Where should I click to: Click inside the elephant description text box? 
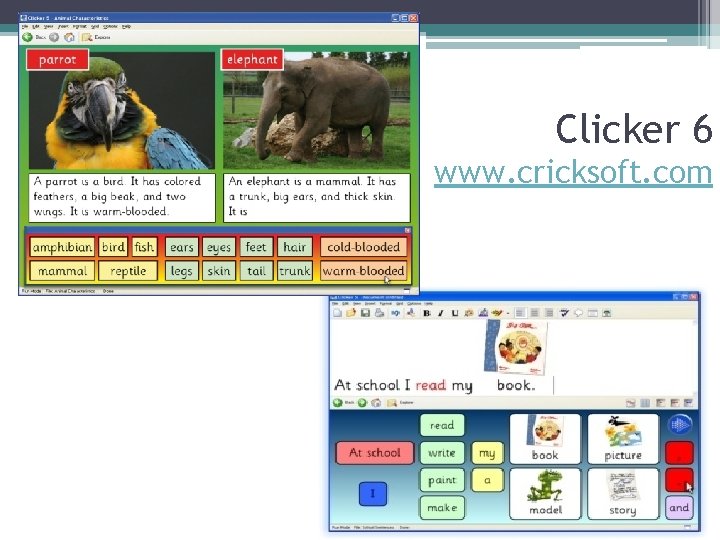317,197
